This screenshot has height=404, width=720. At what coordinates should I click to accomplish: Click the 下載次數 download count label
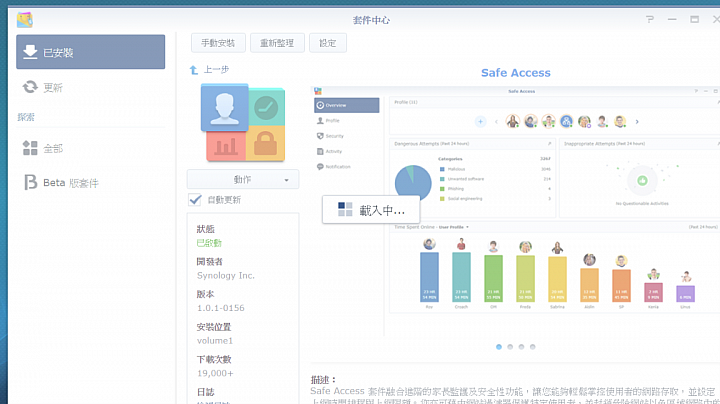[x=214, y=359]
